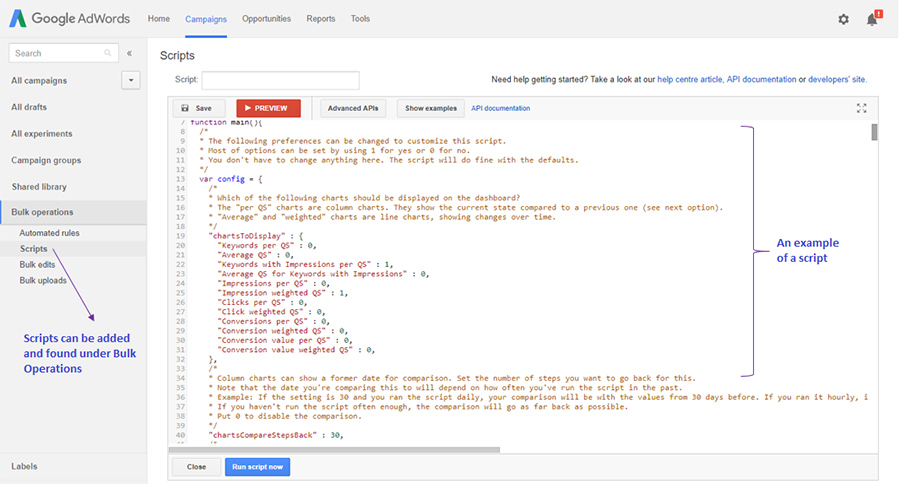Open API documentation toolbar link
This screenshot has height=484, width=900.
501,108
